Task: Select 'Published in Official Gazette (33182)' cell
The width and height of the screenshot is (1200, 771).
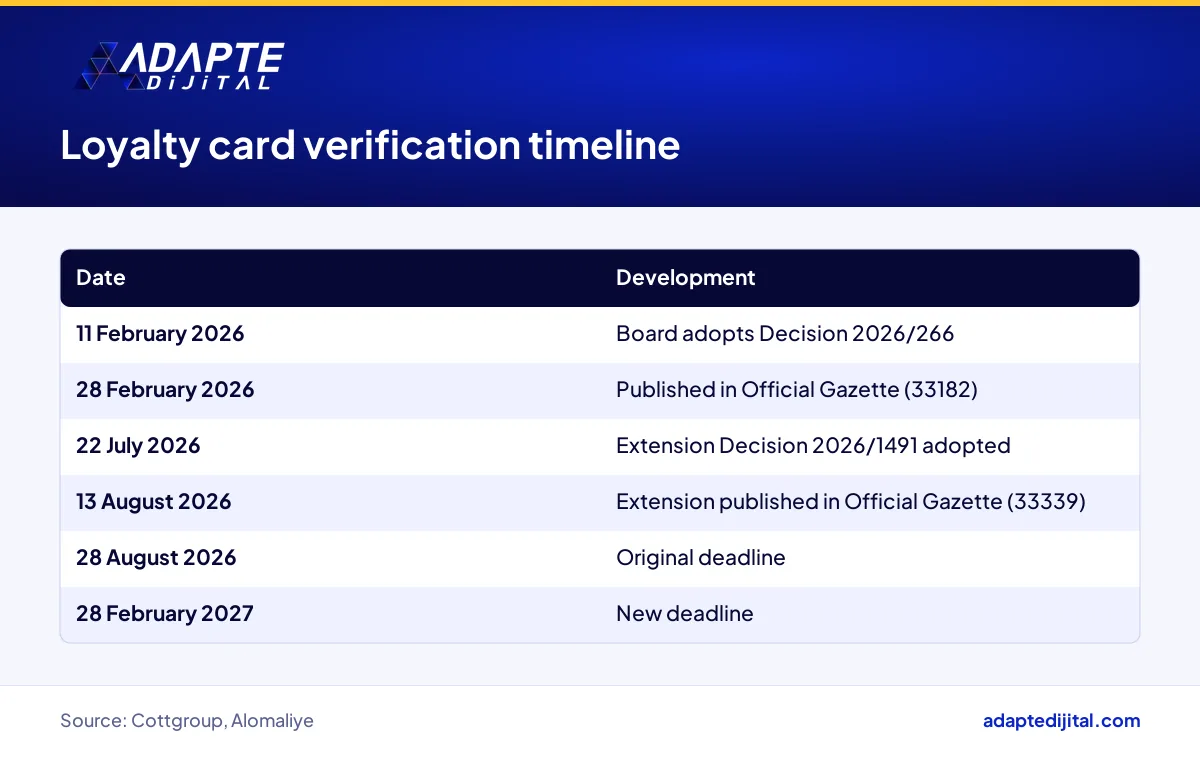Action: [x=797, y=390]
